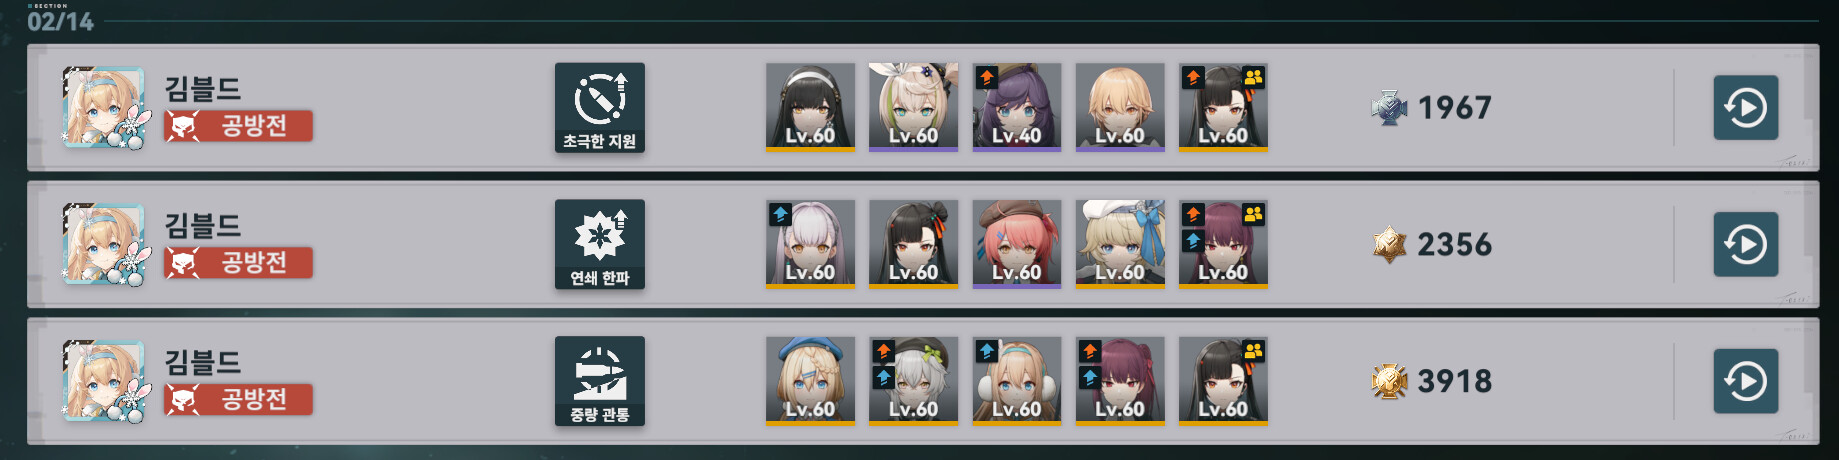The image size is (1839, 460).
Task: Click the gold medal icon beside 3918
Action: [x=1389, y=381]
